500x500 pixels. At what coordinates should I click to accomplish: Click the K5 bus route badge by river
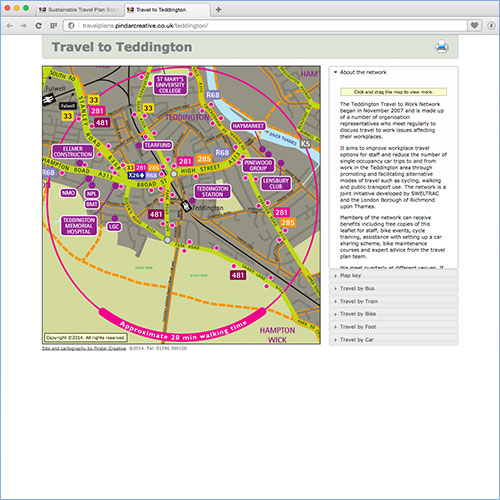point(305,144)
